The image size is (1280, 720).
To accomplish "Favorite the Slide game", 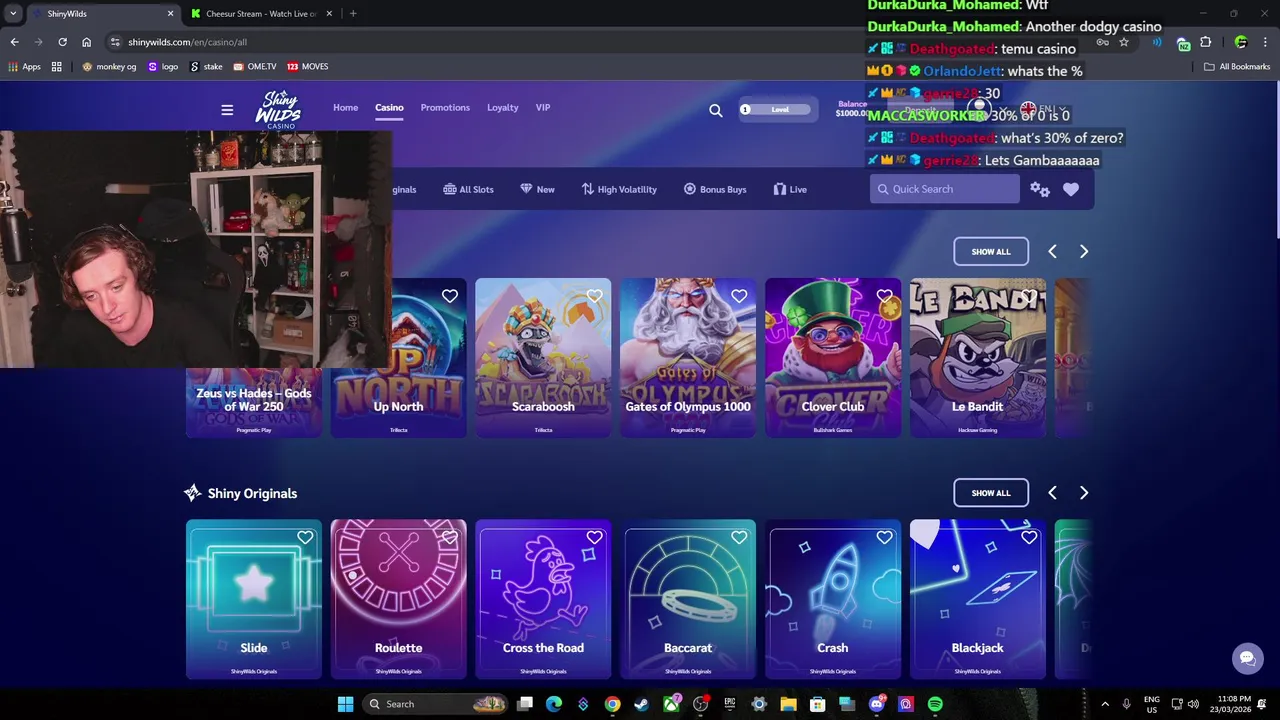I will (305, 537).
